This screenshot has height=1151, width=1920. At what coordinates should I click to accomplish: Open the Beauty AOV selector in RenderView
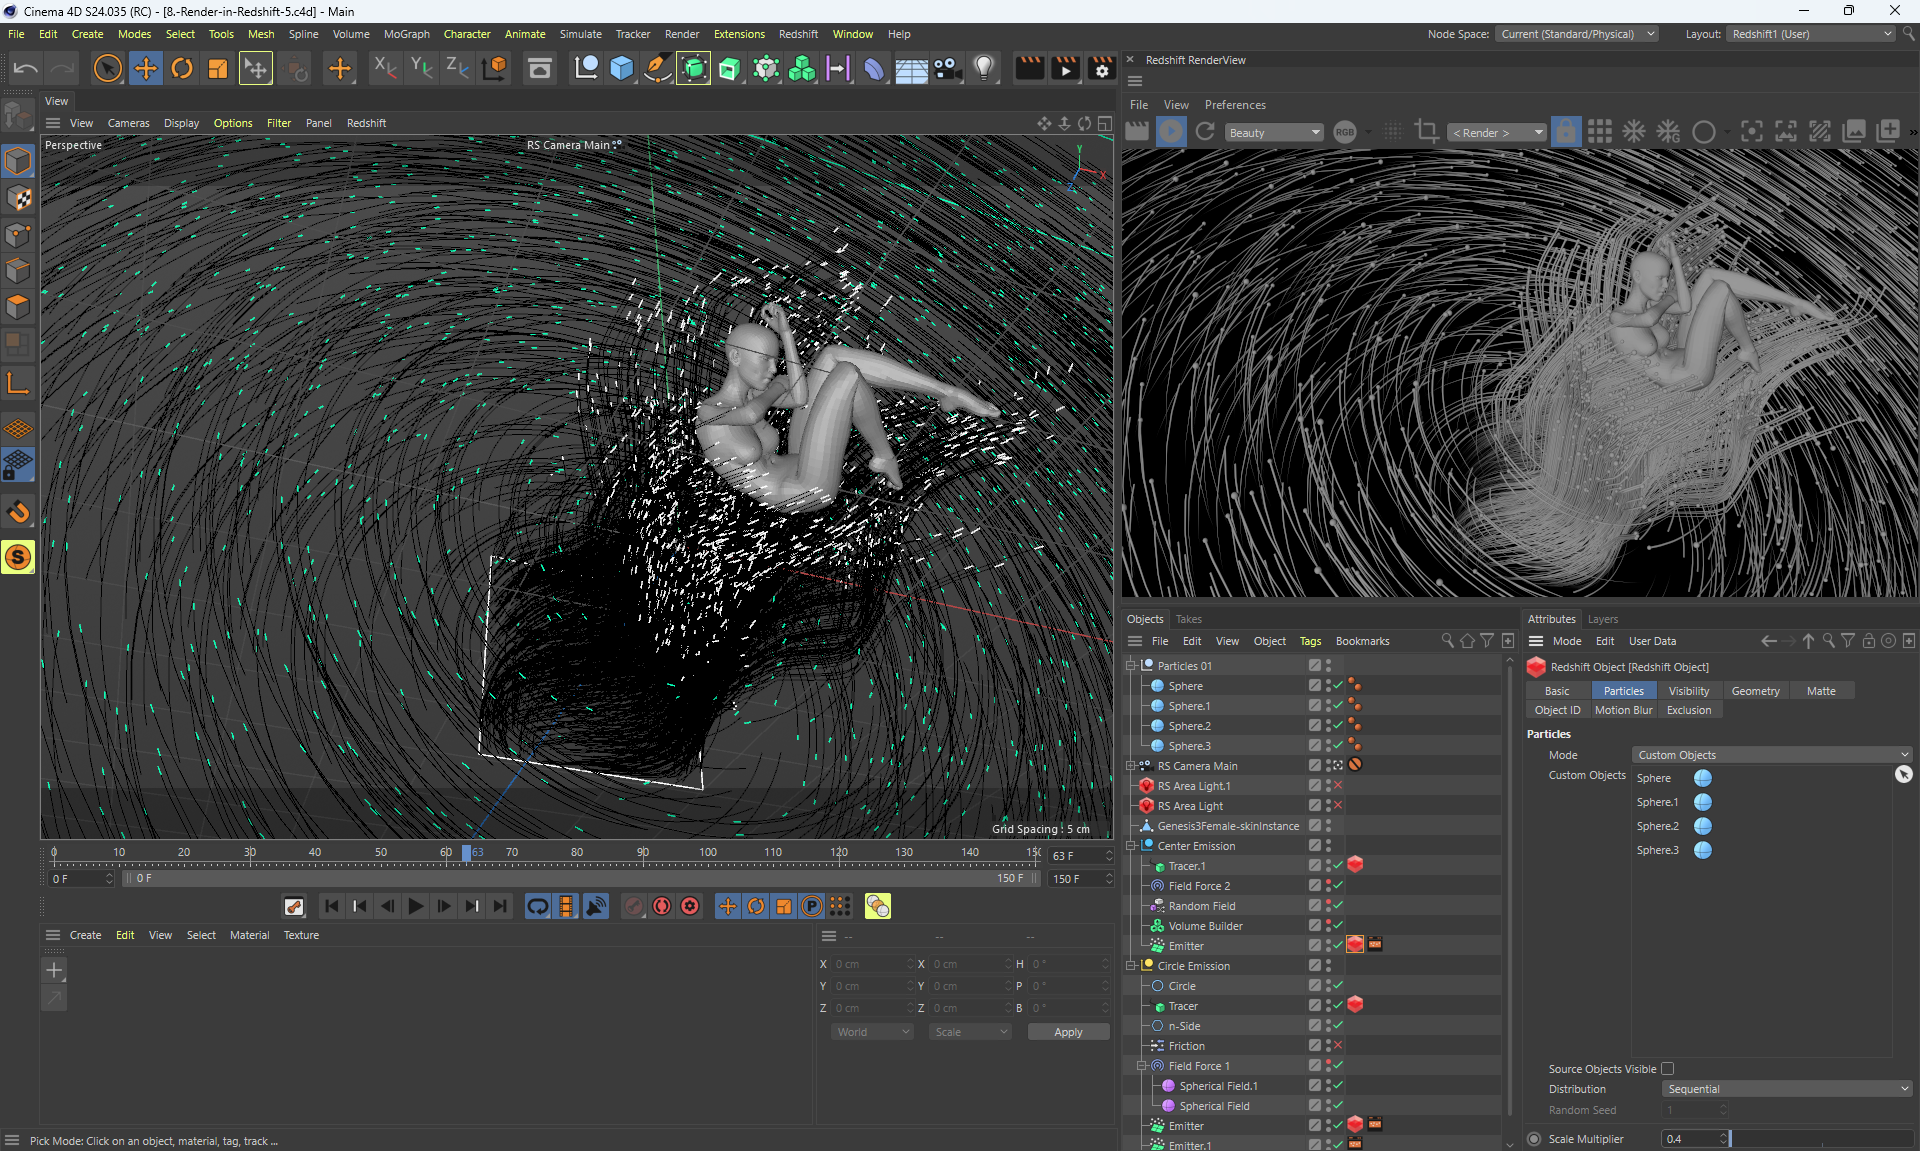(x=1274, y=133)
